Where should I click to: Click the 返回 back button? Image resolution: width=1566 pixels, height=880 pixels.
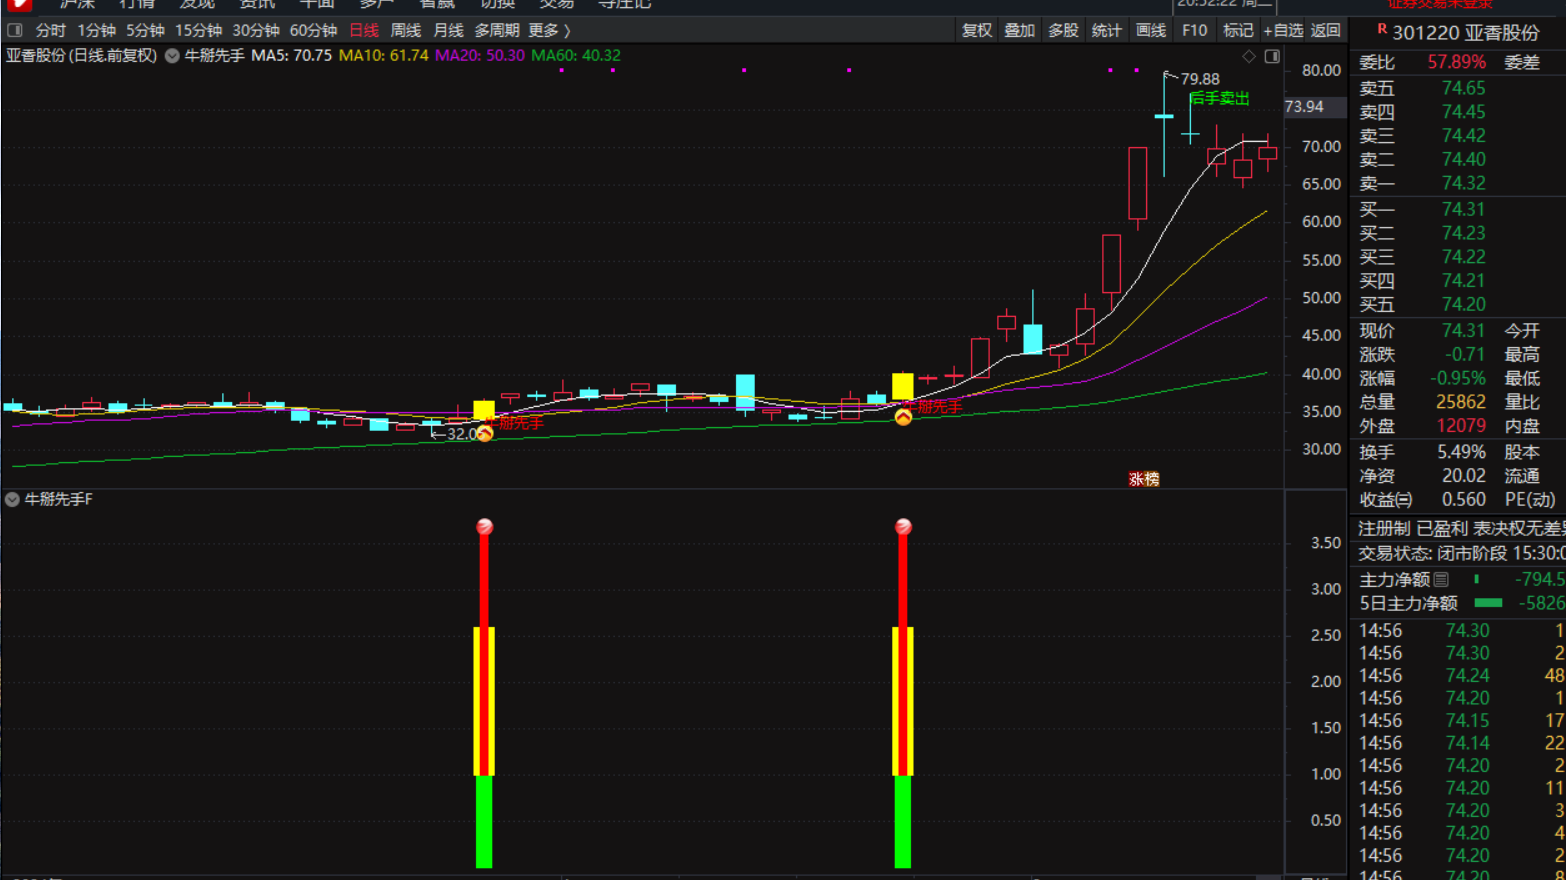pyautogui.click(x=1326, y=31)
